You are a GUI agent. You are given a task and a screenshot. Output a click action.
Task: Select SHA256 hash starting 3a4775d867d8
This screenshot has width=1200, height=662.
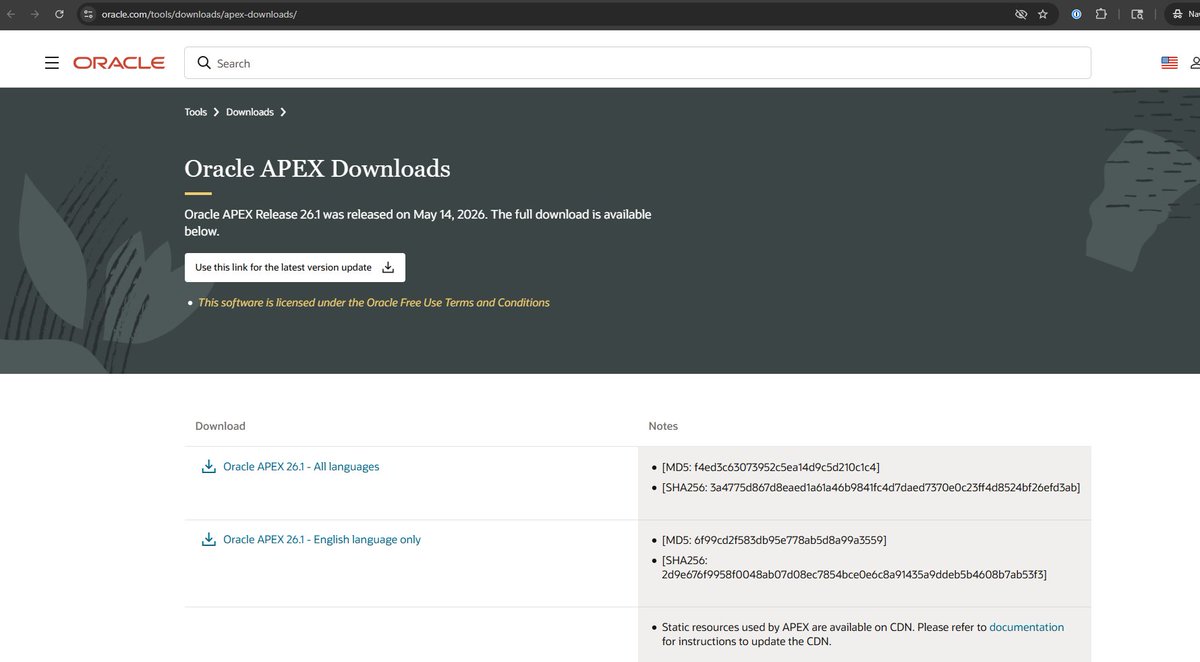[871, 488]
